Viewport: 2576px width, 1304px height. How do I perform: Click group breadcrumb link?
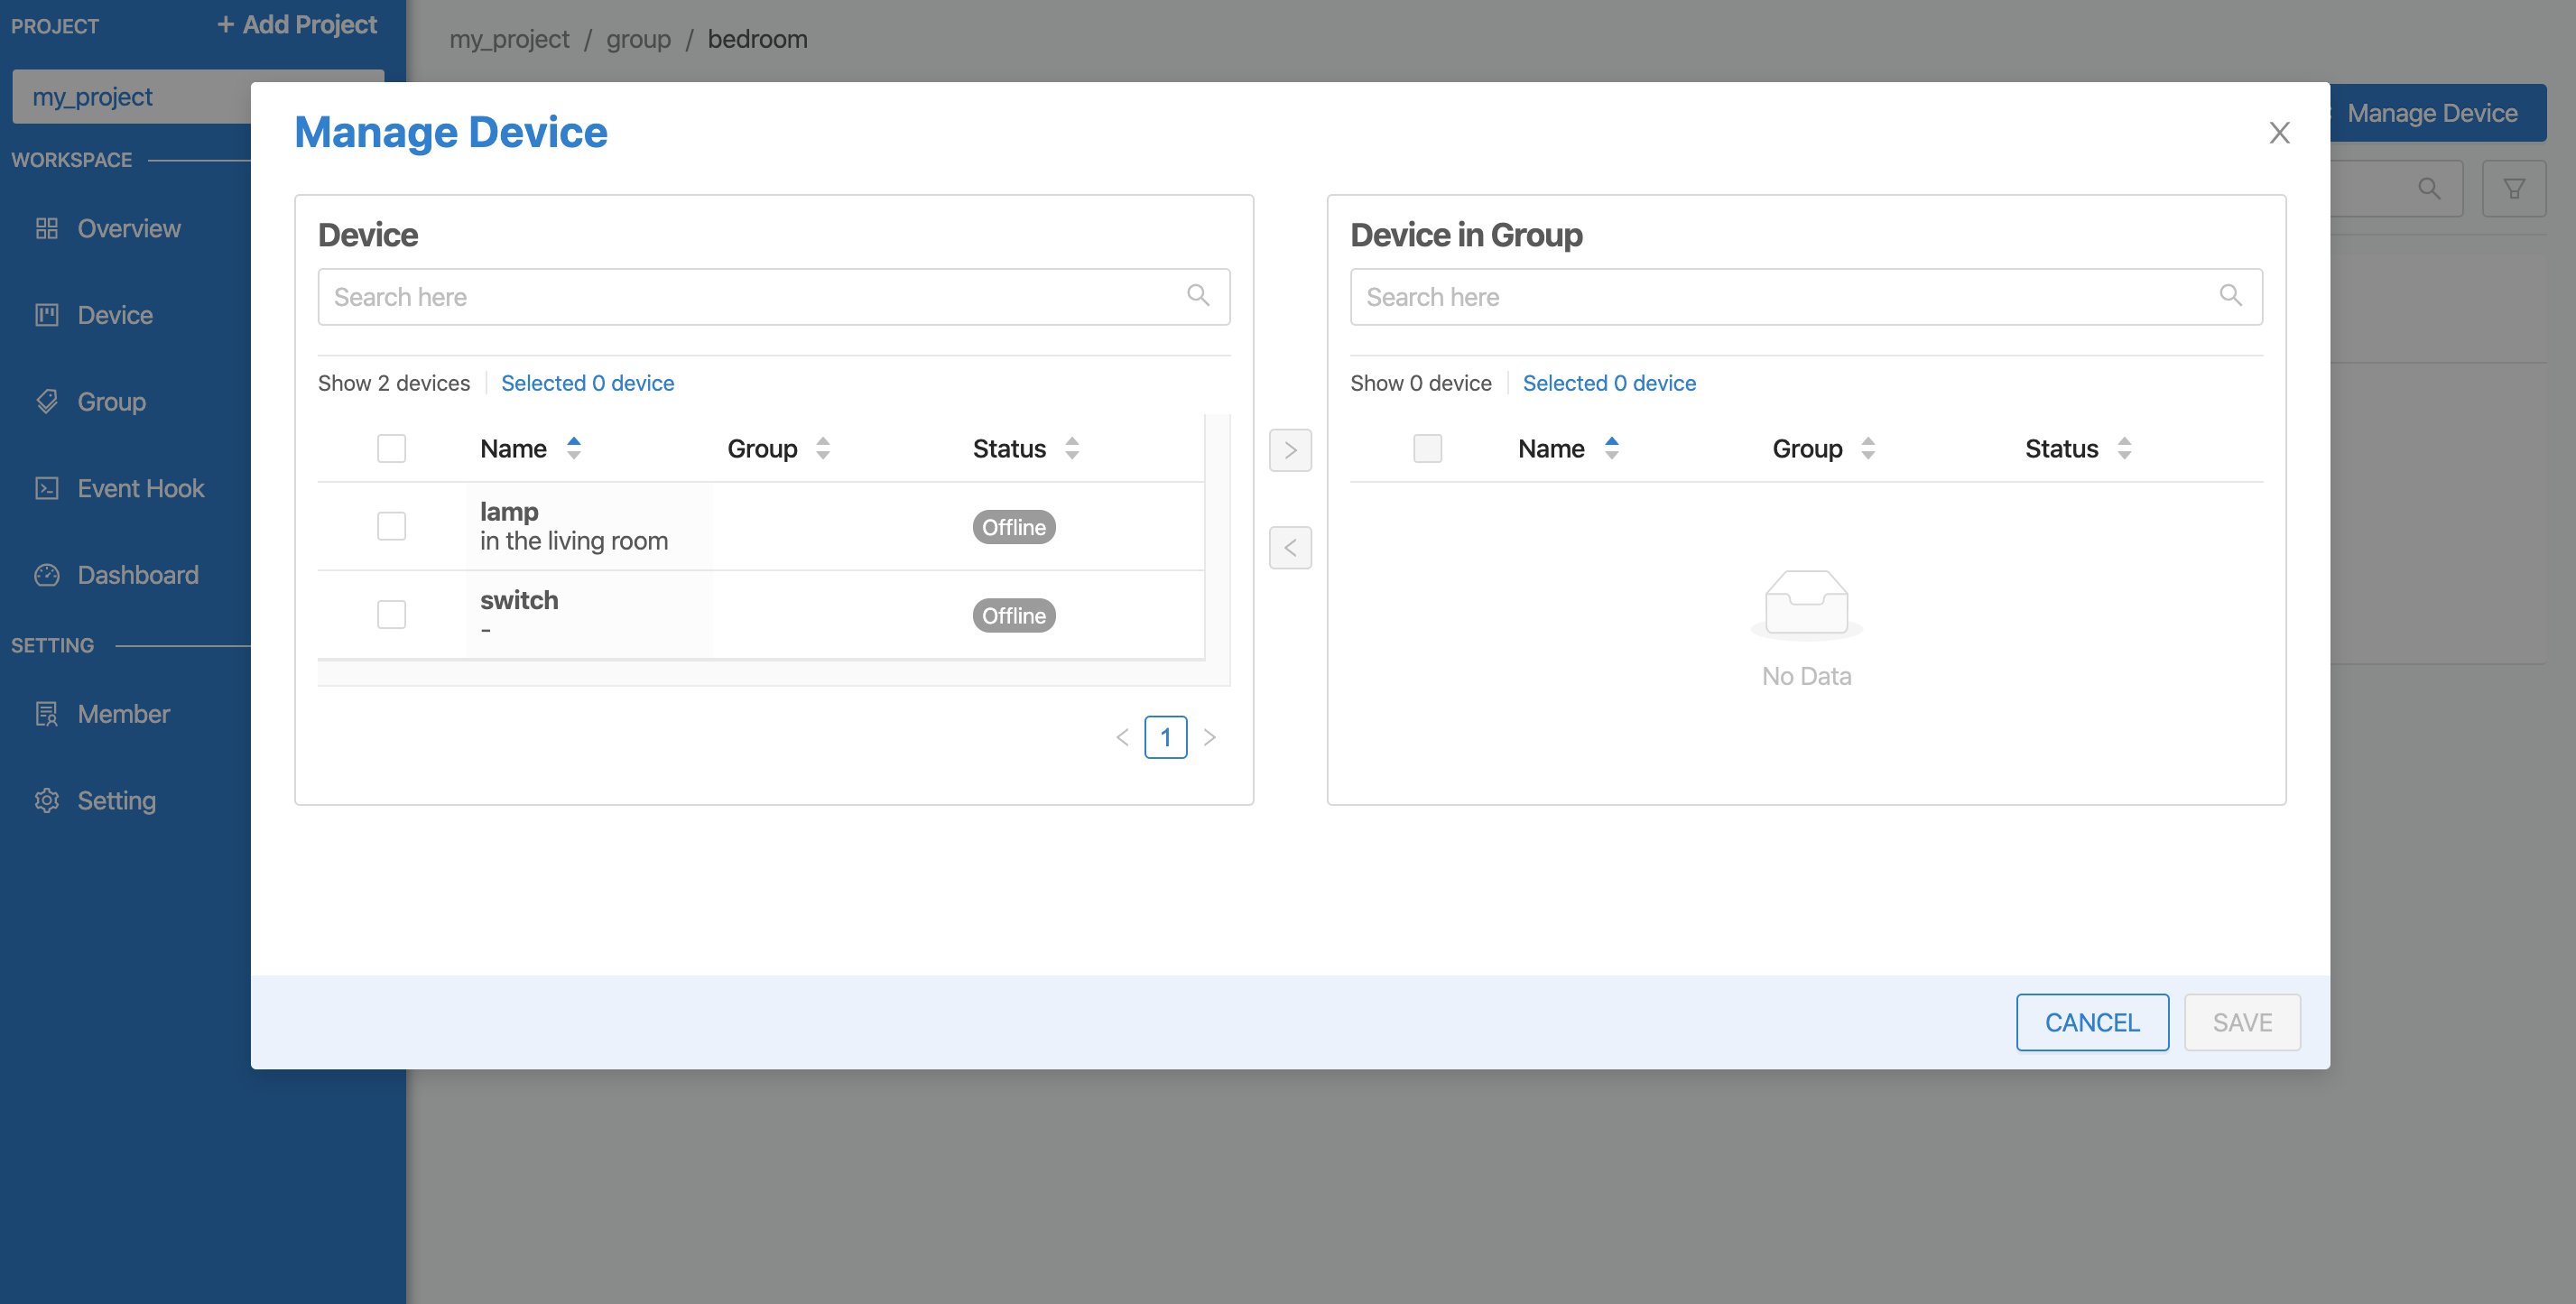638,39
